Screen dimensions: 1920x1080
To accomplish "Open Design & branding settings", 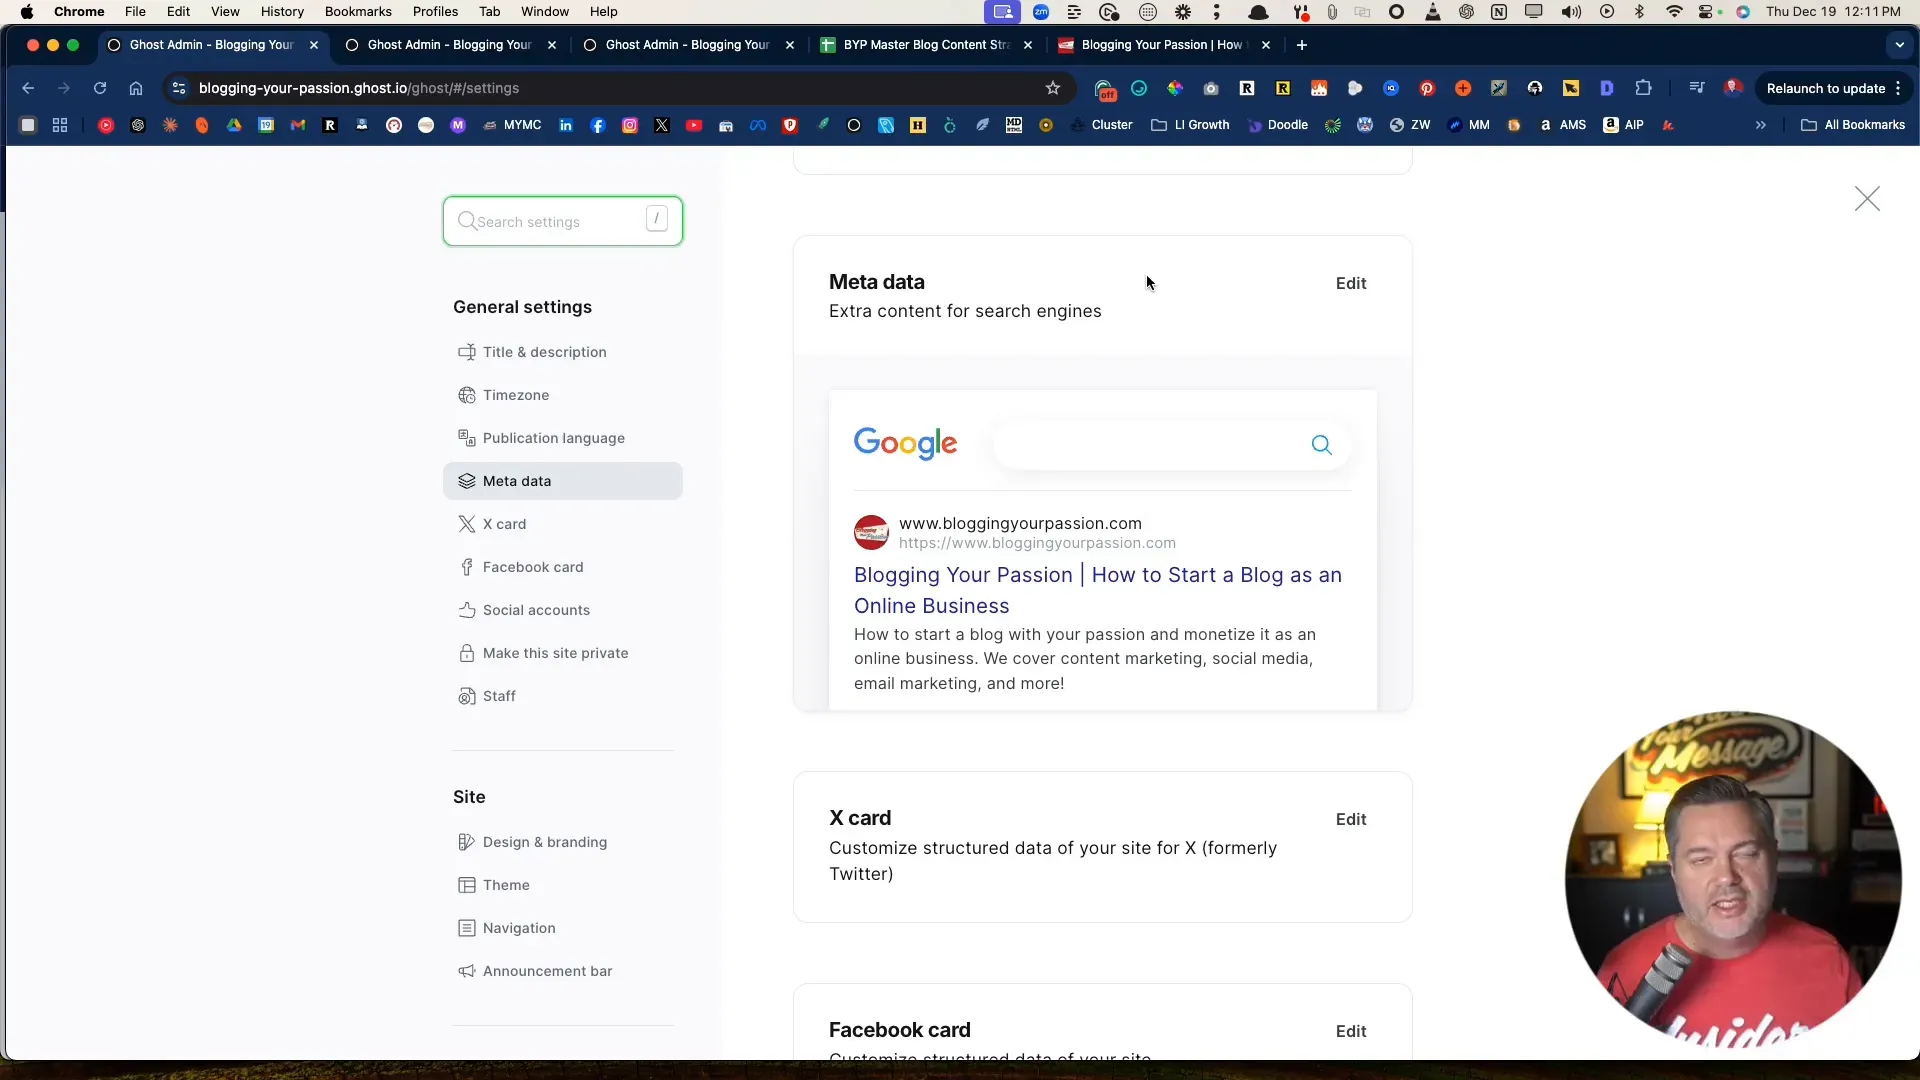I will 544,842.
